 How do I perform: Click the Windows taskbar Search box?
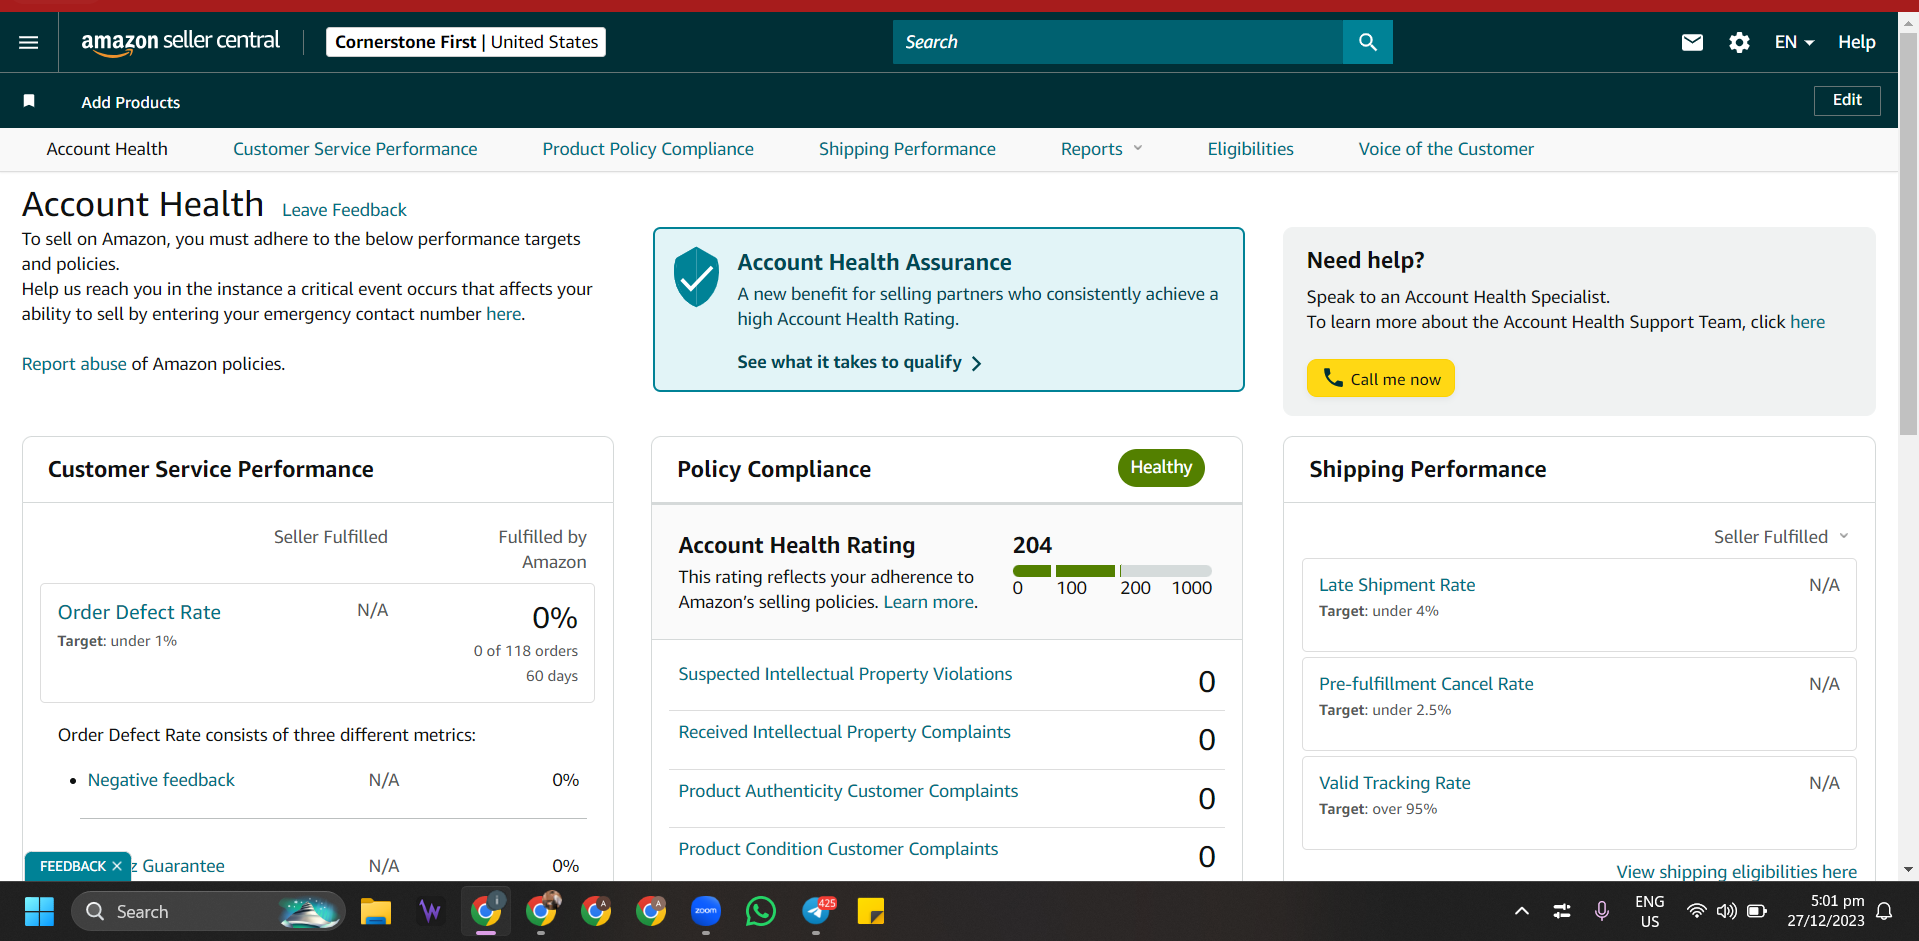pos(208,911)
